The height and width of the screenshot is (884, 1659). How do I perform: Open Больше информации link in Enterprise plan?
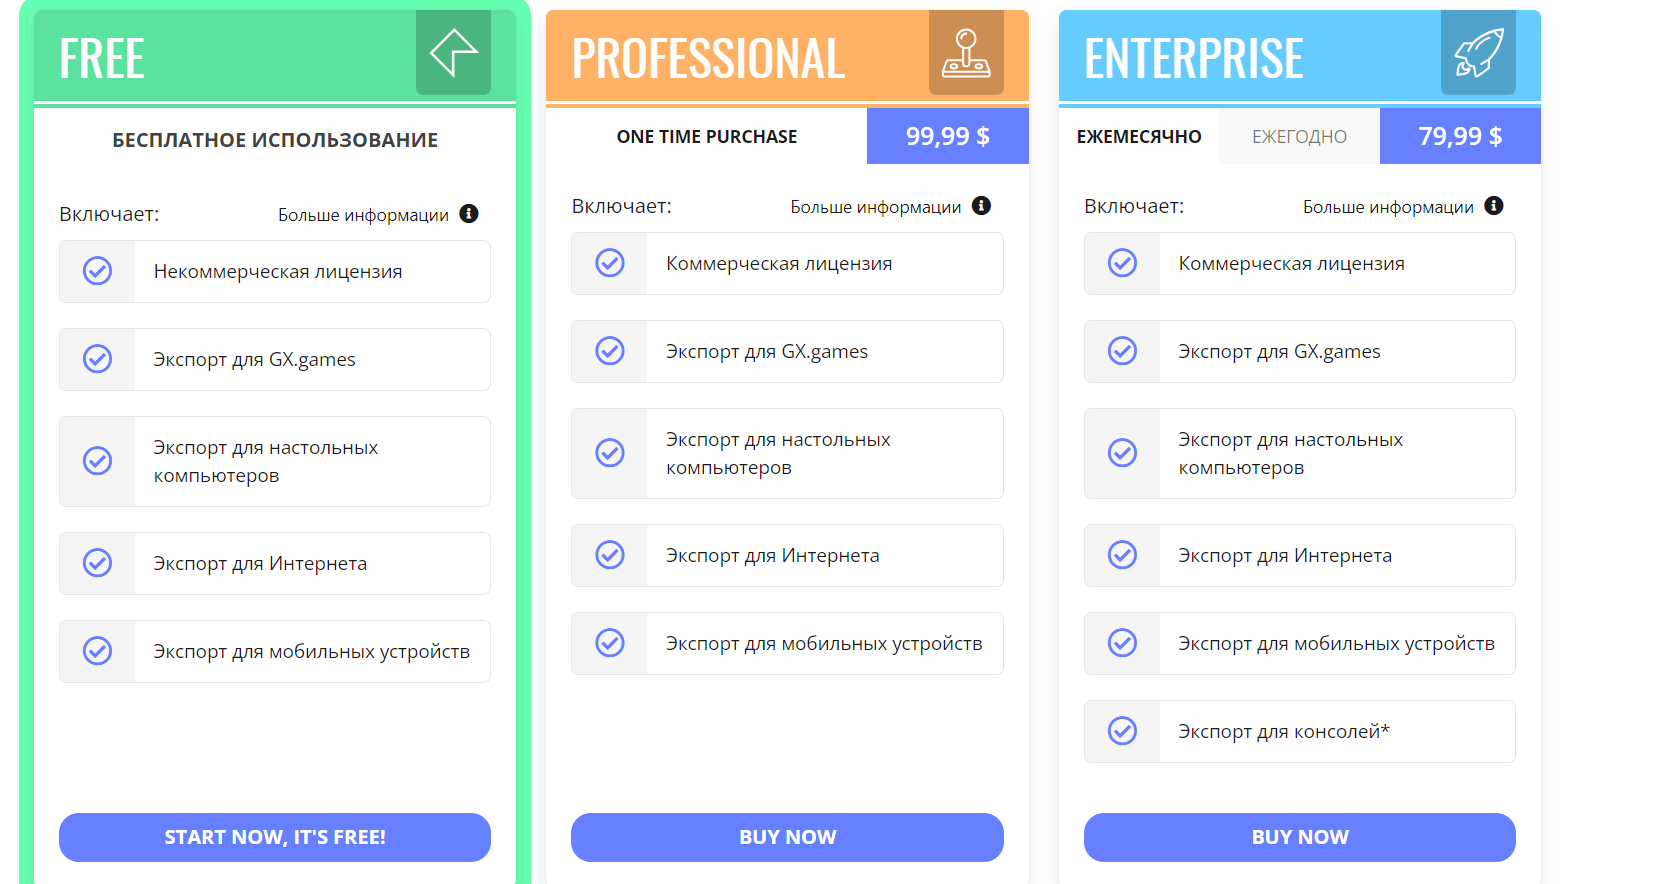point(1388,207)
